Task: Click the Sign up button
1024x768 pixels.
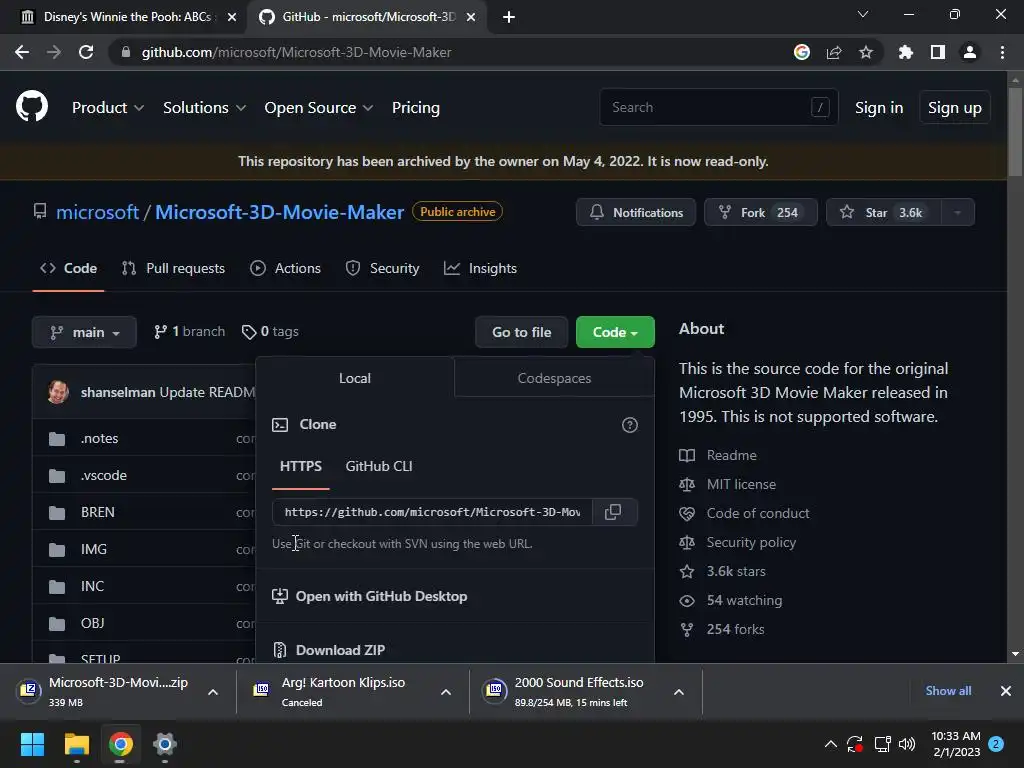Action: click(x=955, y=108)
